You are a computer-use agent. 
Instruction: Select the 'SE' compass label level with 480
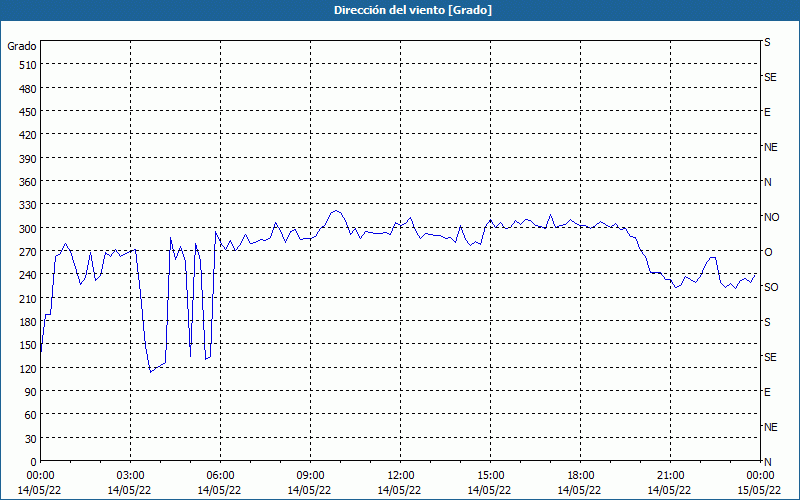(770, 77)
